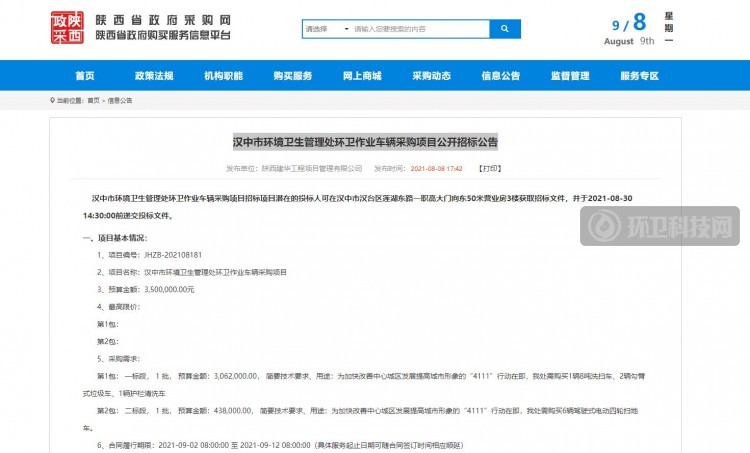
Task: Click the site title 陕西省政府采购网
Action: [163, 20]
